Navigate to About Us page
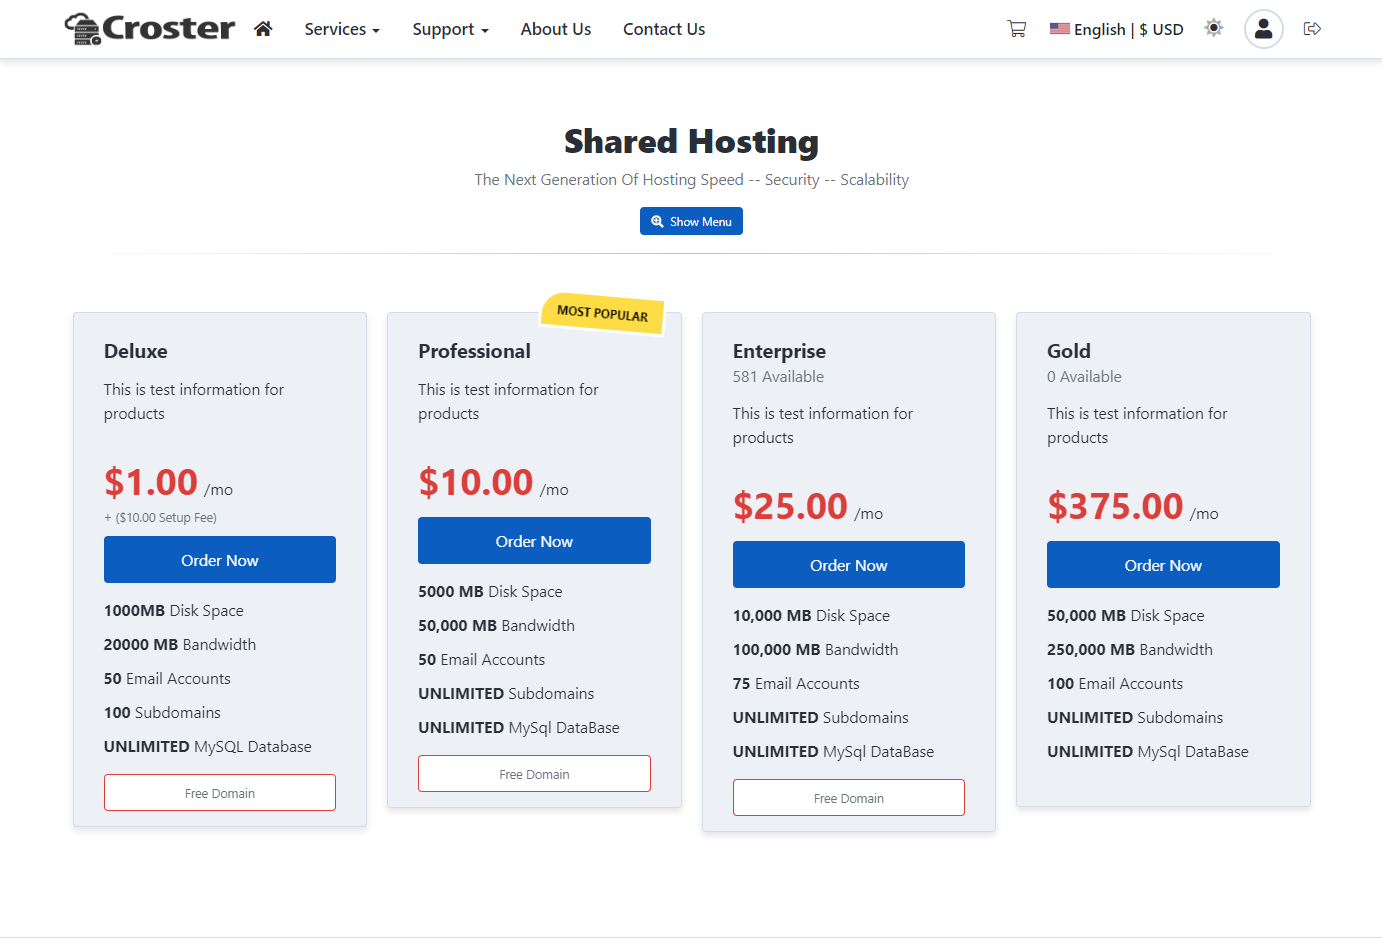Screen dimensions: 1382x952 point(555,29)
